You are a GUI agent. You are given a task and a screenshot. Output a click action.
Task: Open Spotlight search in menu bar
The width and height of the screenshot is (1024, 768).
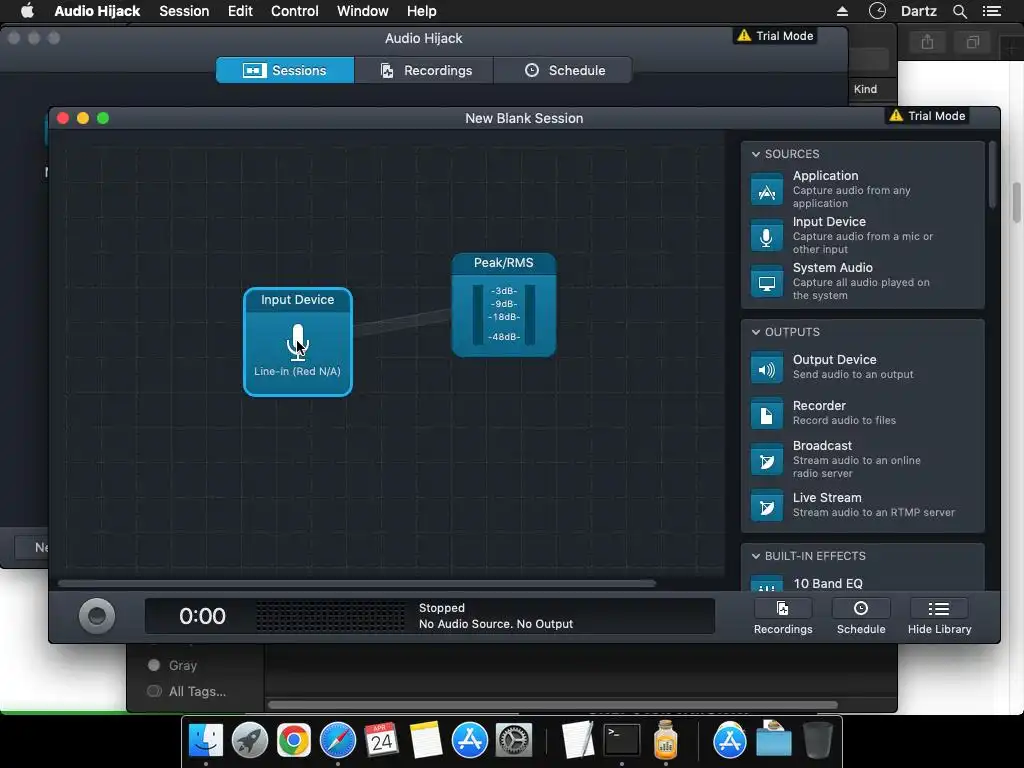[x=959, y=11]
